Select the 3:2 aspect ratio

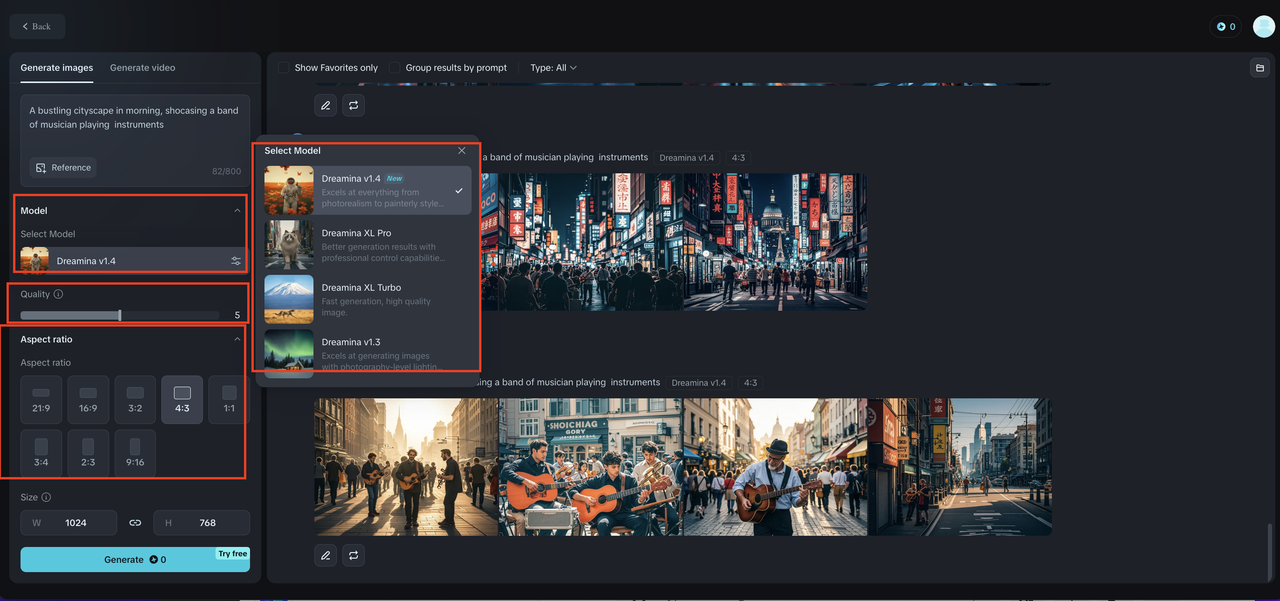pos(135,400)
